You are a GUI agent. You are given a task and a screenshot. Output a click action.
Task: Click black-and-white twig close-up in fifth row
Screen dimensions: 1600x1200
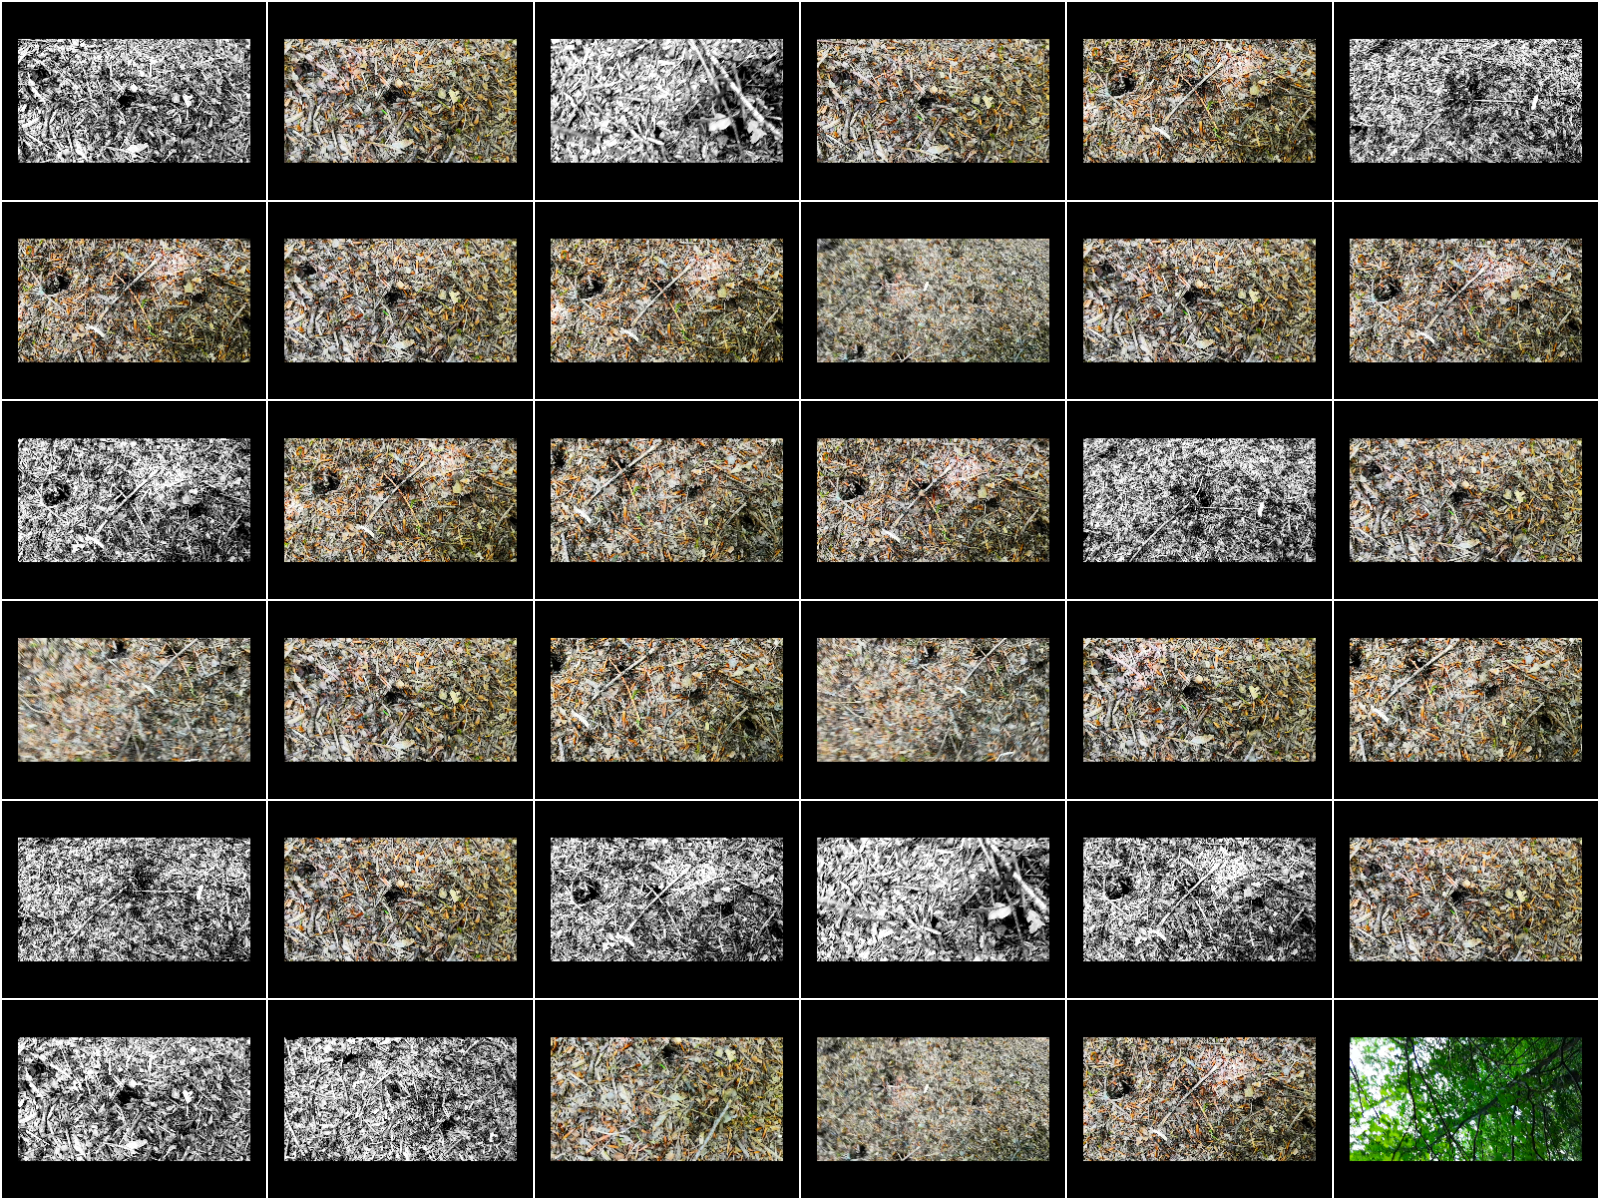tap(932, 900)
